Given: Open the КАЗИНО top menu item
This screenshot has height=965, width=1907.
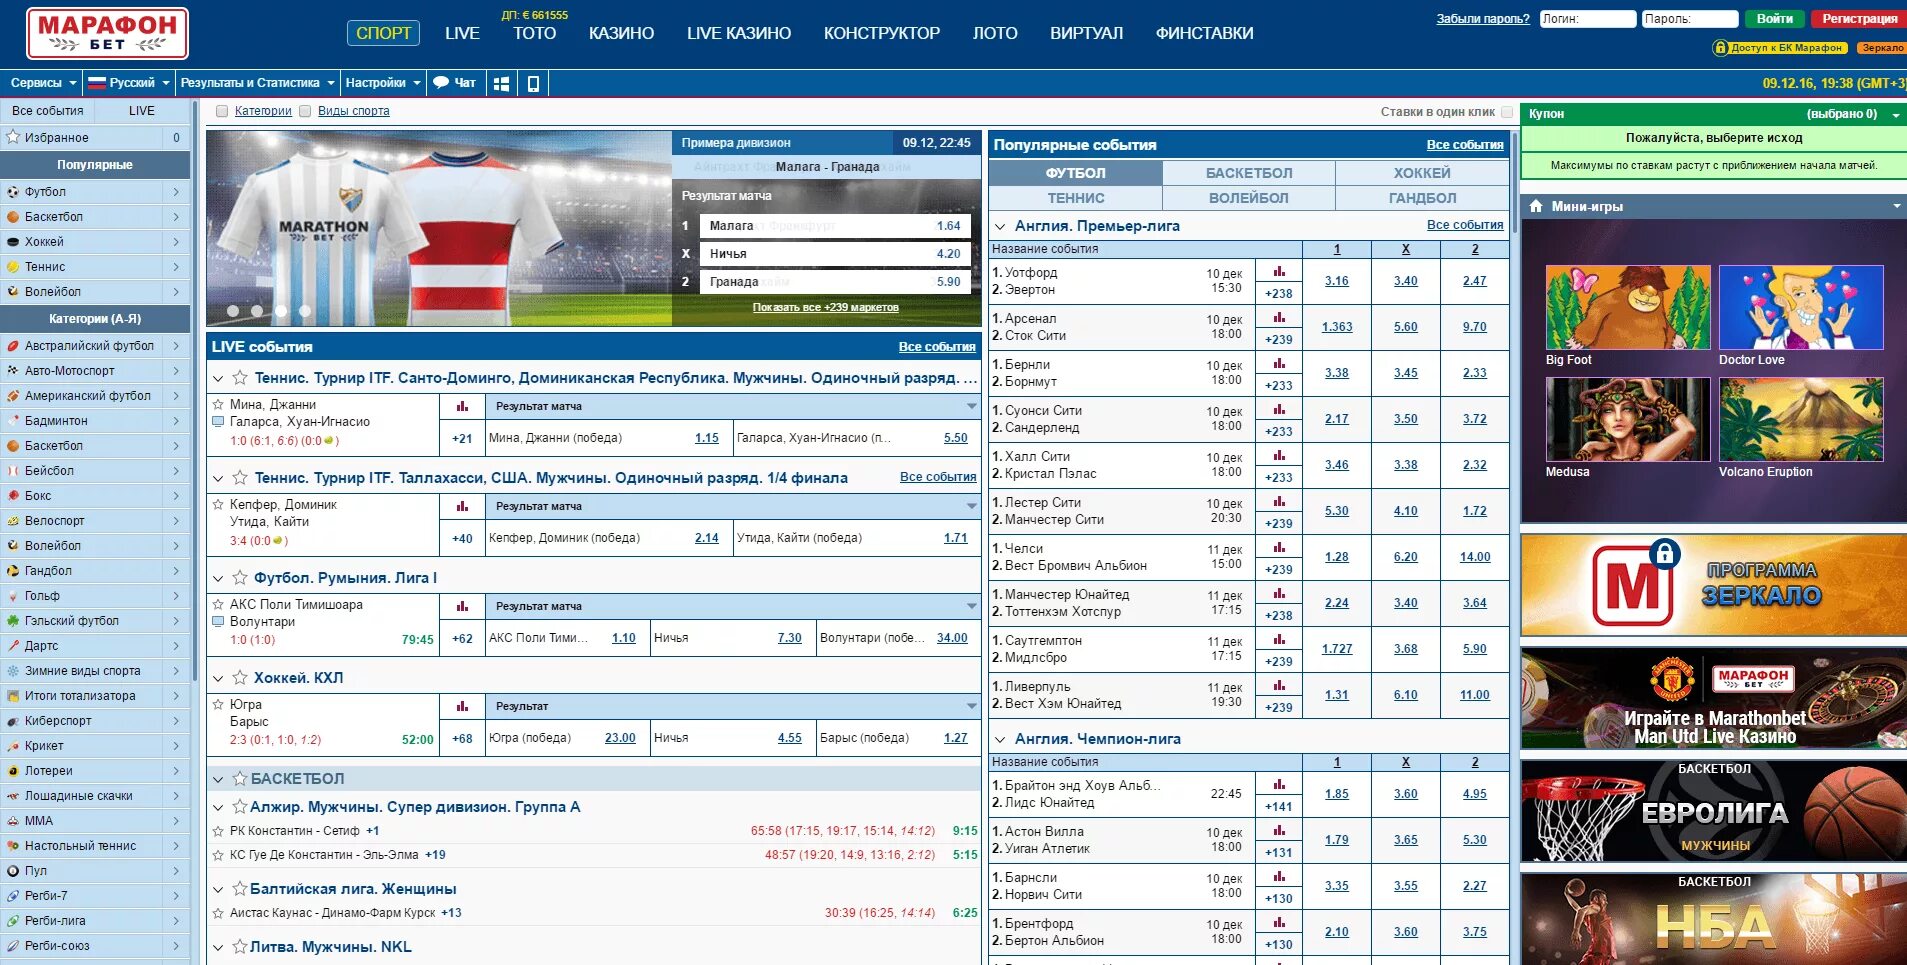Looking at the screenshot, I should coord(621,33).
